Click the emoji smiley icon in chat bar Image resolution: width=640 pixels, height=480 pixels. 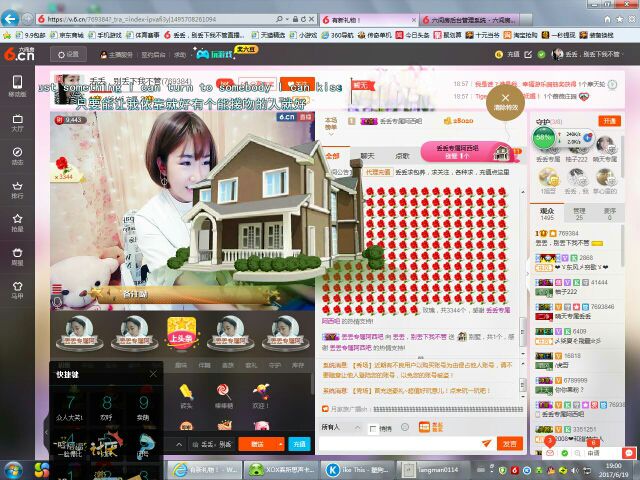[x=404, y=427]
